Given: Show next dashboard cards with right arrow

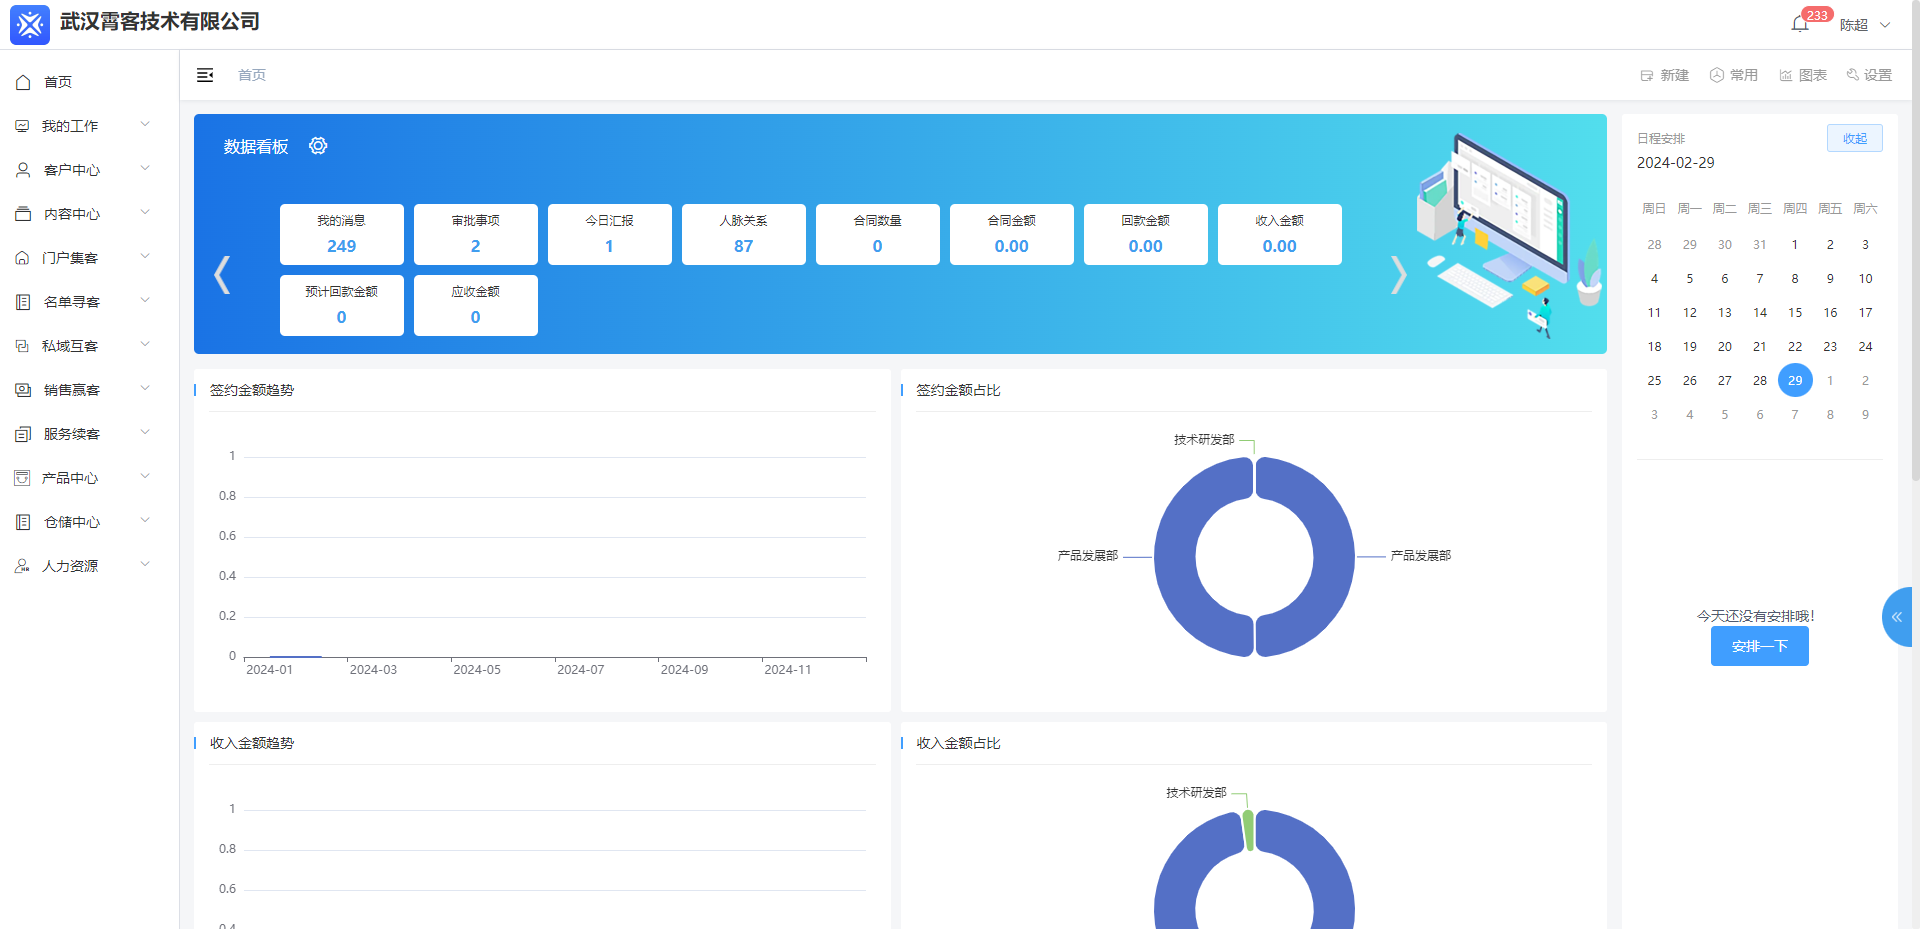Looking at the screenshot, I should click(1399, 275).
